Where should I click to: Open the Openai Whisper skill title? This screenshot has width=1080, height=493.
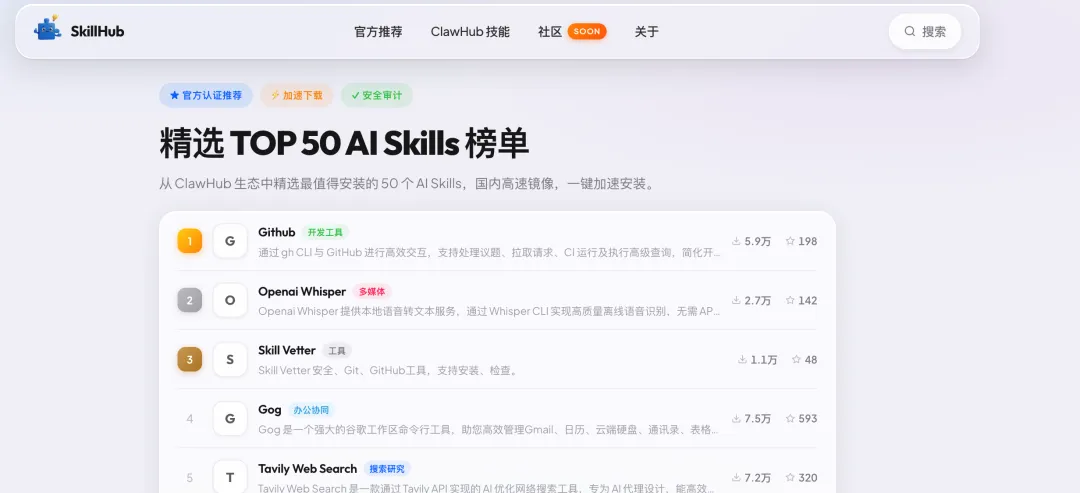coord(302,291)
